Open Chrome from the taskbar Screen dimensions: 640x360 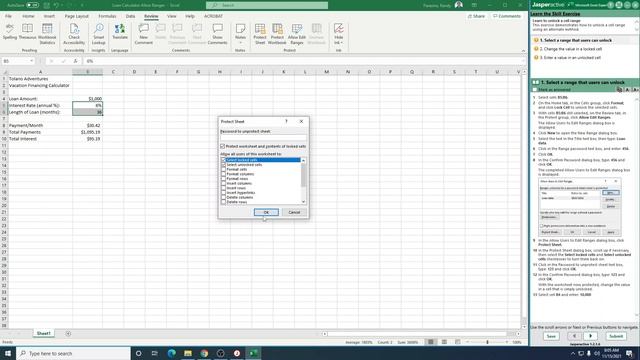coord(204,353)
